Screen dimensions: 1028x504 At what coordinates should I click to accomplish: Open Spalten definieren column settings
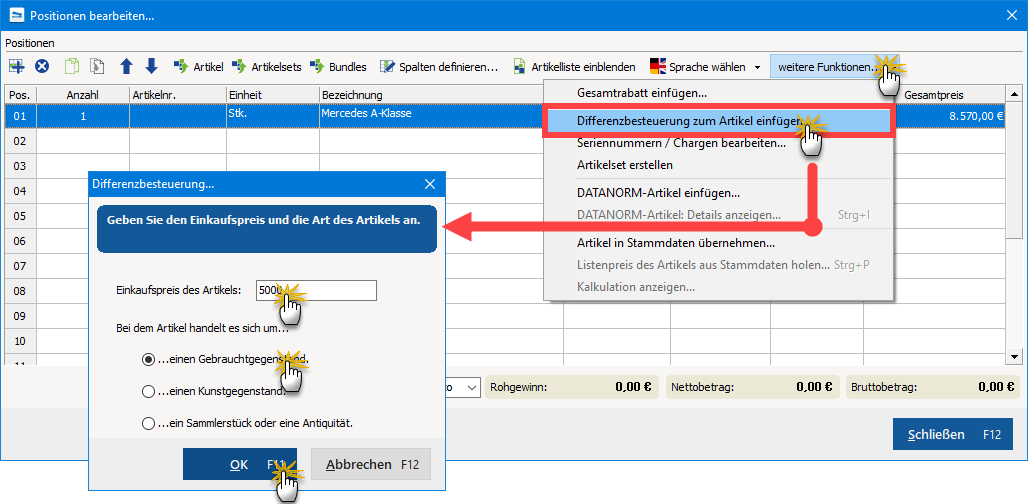click(x=438, y=67)
